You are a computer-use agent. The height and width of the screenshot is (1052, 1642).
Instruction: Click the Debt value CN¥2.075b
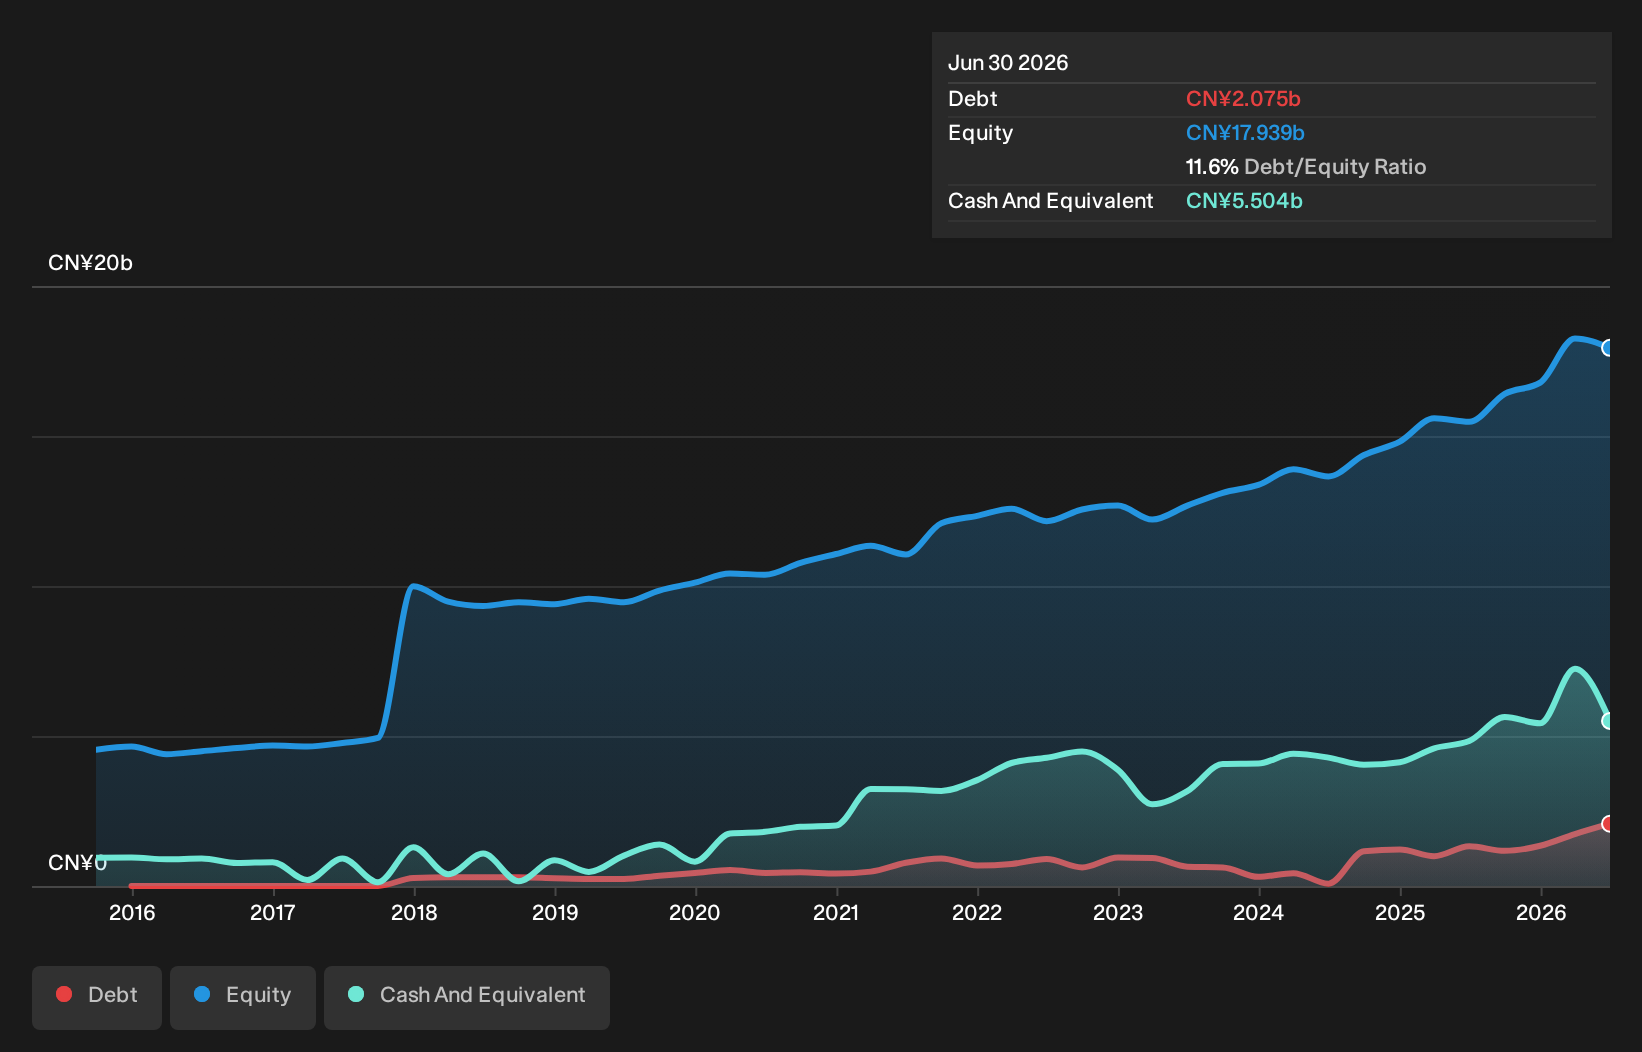pos(1243,99)
